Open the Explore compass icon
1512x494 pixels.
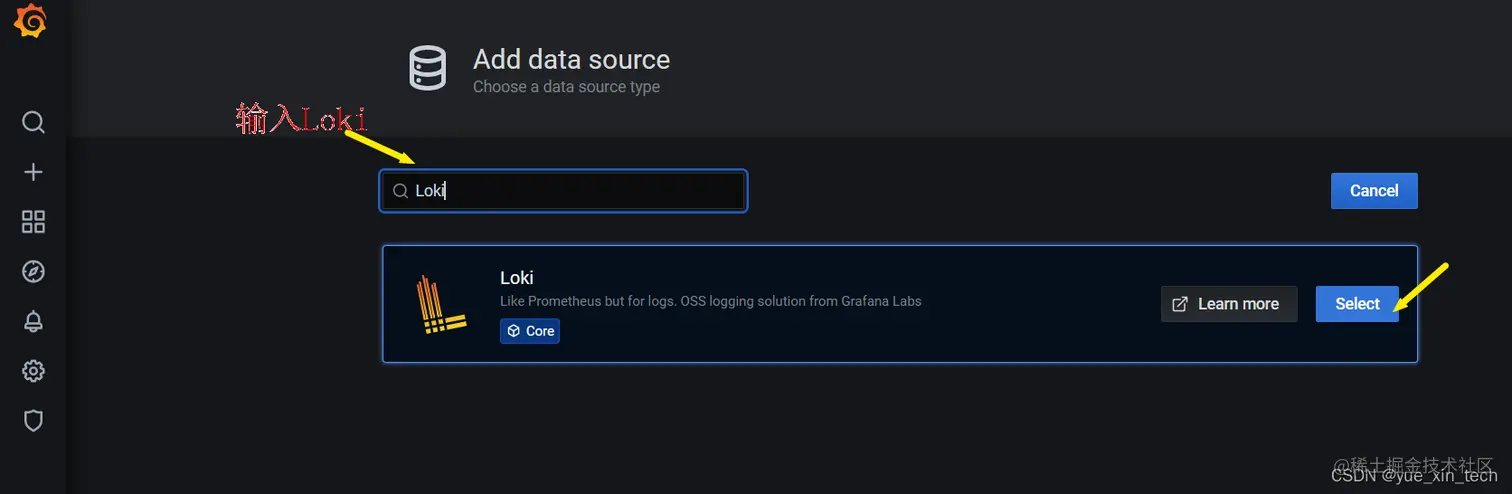click(x=33, y=272)
